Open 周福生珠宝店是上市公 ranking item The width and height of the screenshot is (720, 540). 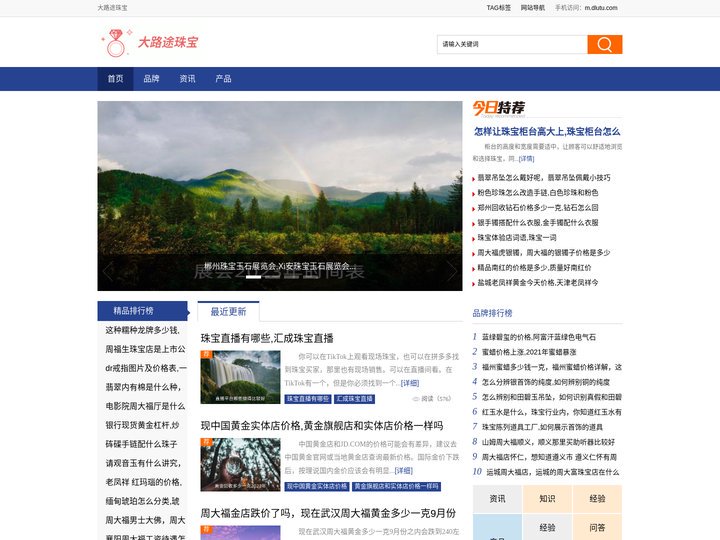click(146, 349)
